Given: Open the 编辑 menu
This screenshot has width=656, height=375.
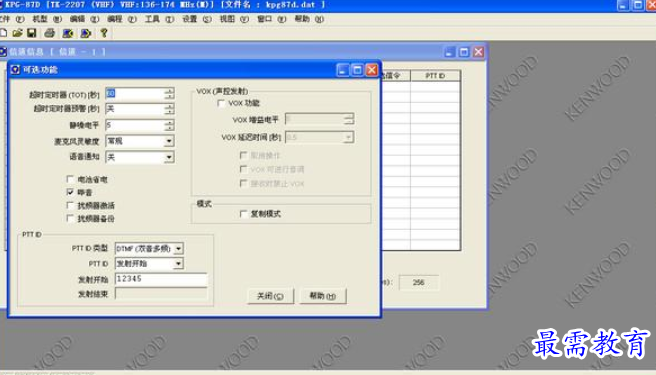Looking at the screenshot, I should (85, 19).
